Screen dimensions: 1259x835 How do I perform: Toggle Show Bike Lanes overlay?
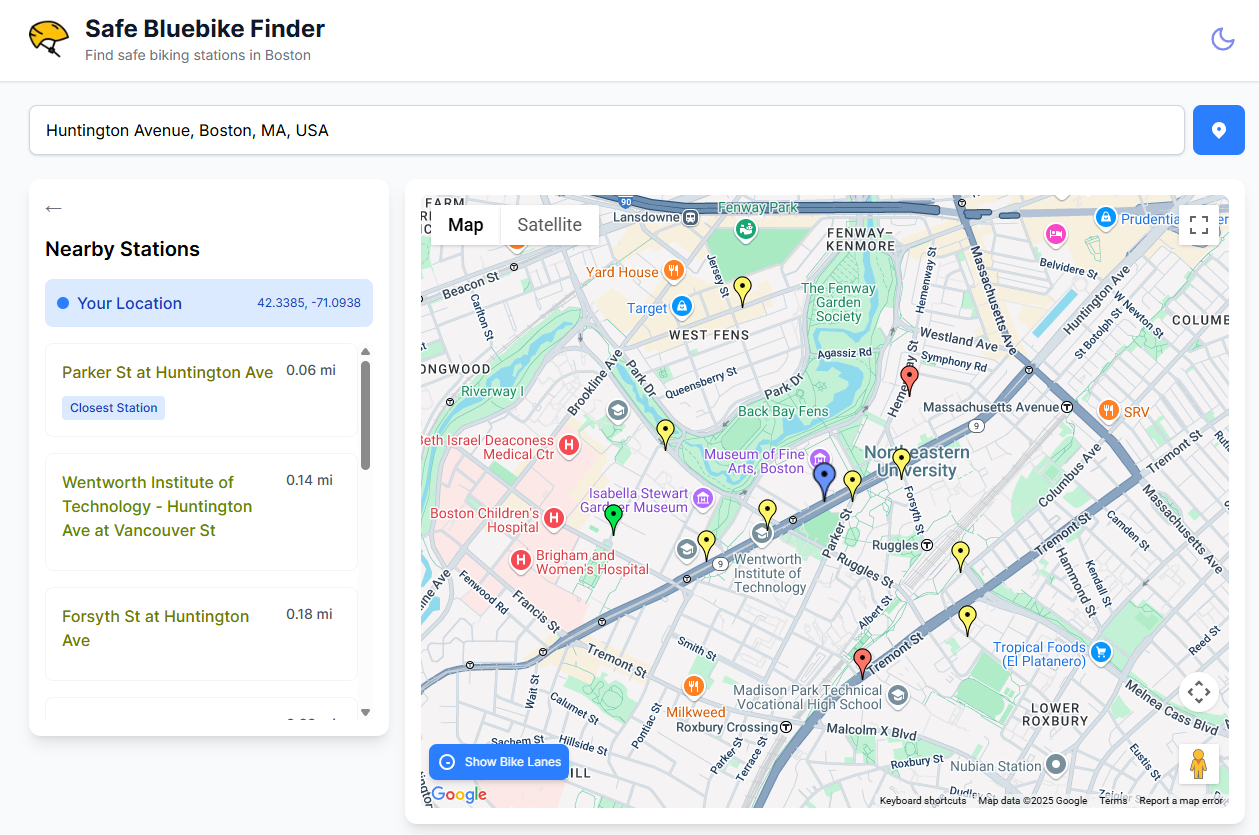498,761
